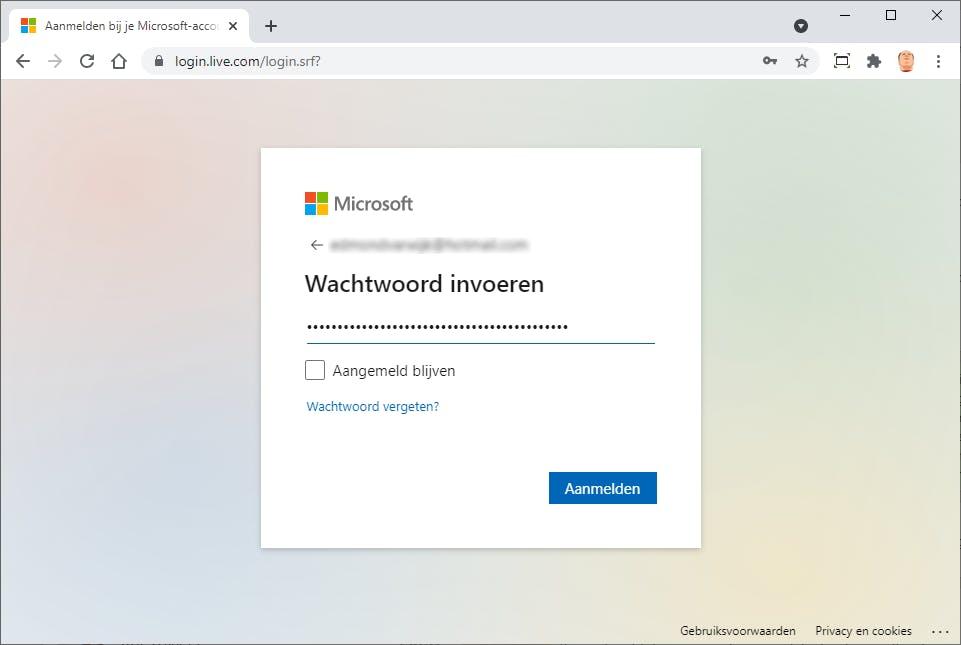
Task: Reload the login page
Action: click(x=87, y=61)
